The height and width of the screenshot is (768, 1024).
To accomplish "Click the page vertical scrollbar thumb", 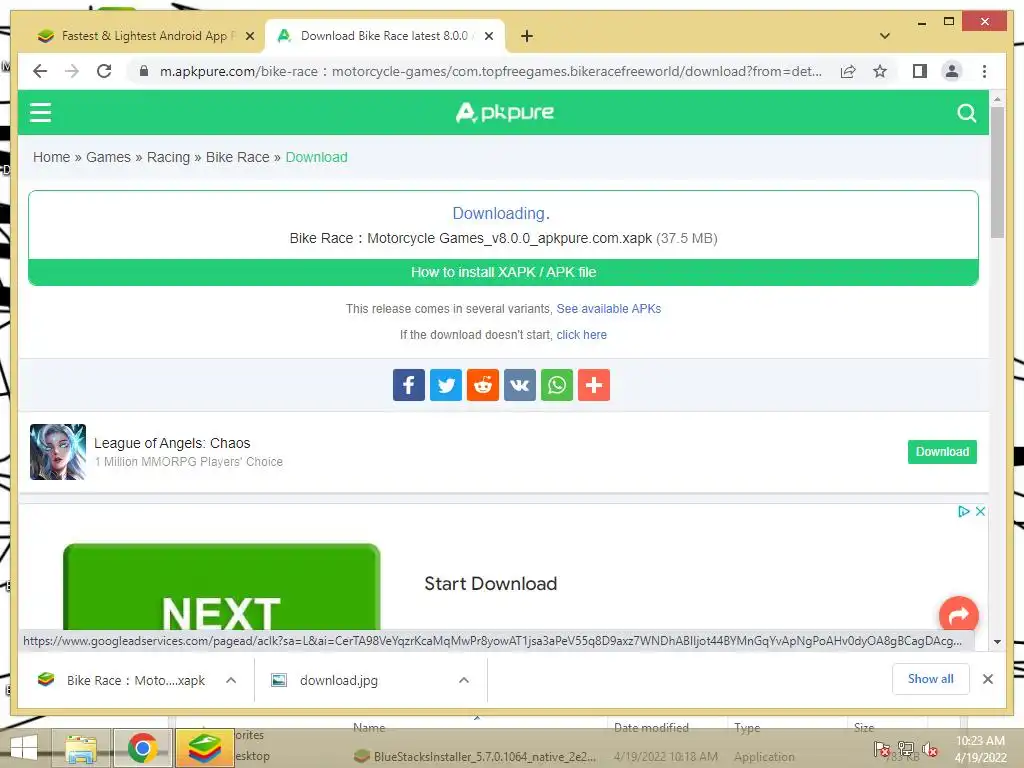I will coord(997,172).
